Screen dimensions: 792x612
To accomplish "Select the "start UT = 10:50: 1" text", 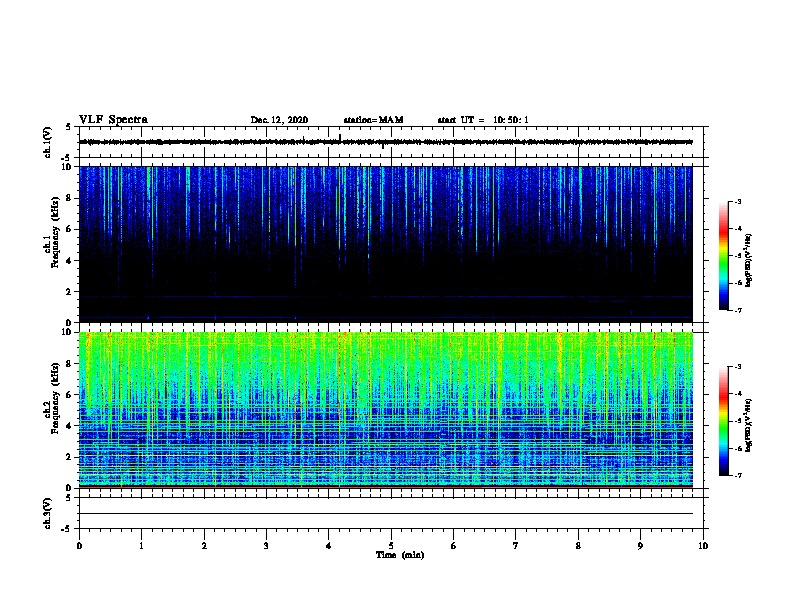I will tap(483, 120).
